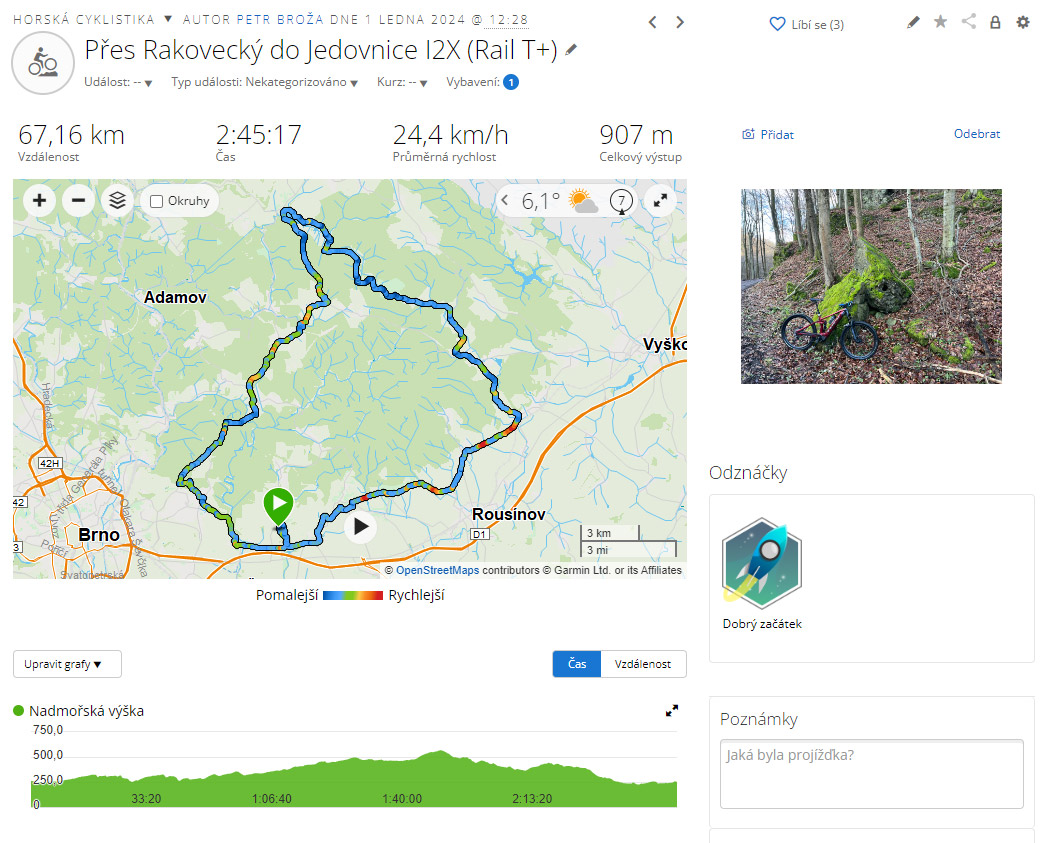The image size is (1049, 843).
Task: Zoom in the map with plus button
Action: tap(39, 200)
